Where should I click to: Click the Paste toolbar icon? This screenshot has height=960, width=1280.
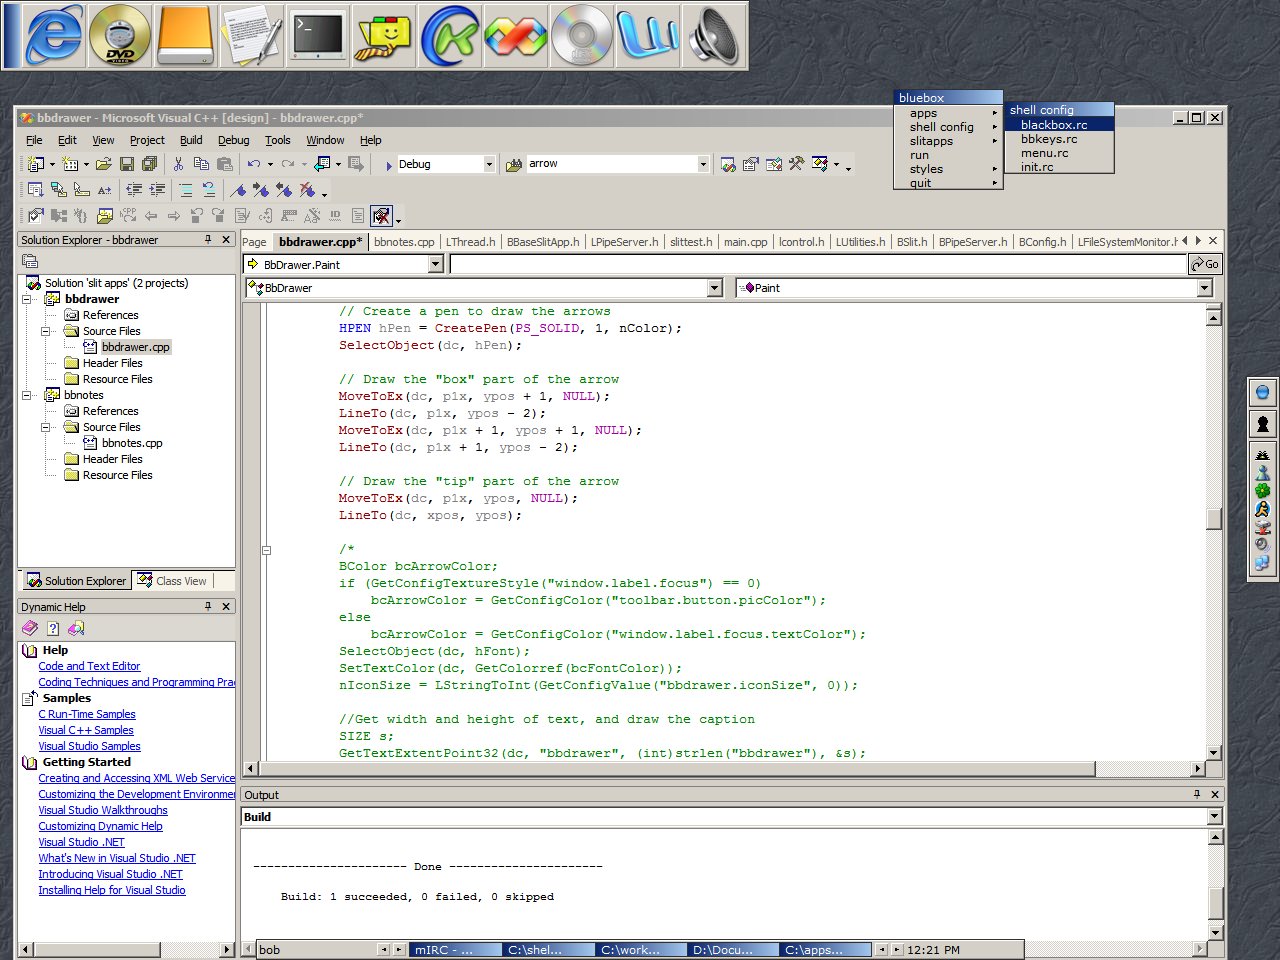pos(225,164)
